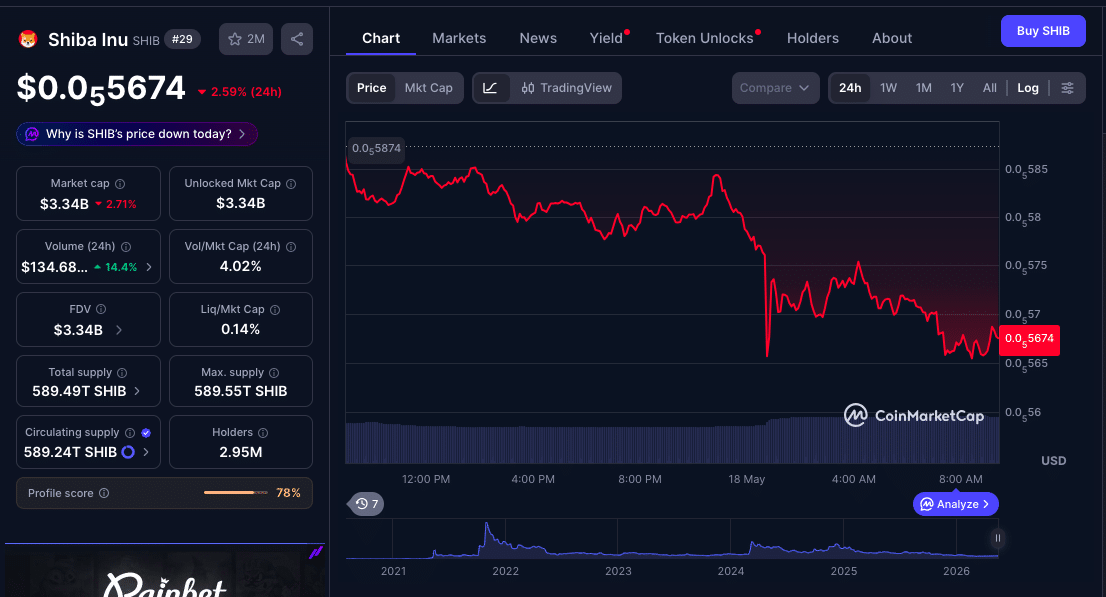Select the Price chart toggle
Screen dimensions: 1106x597
coord(371,88)
